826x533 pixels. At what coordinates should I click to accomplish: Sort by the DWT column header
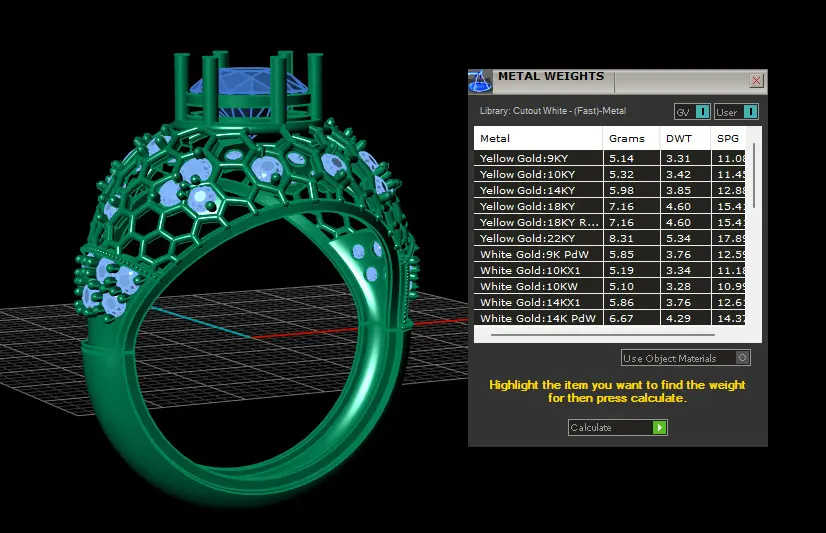click(x=685, y=139)
